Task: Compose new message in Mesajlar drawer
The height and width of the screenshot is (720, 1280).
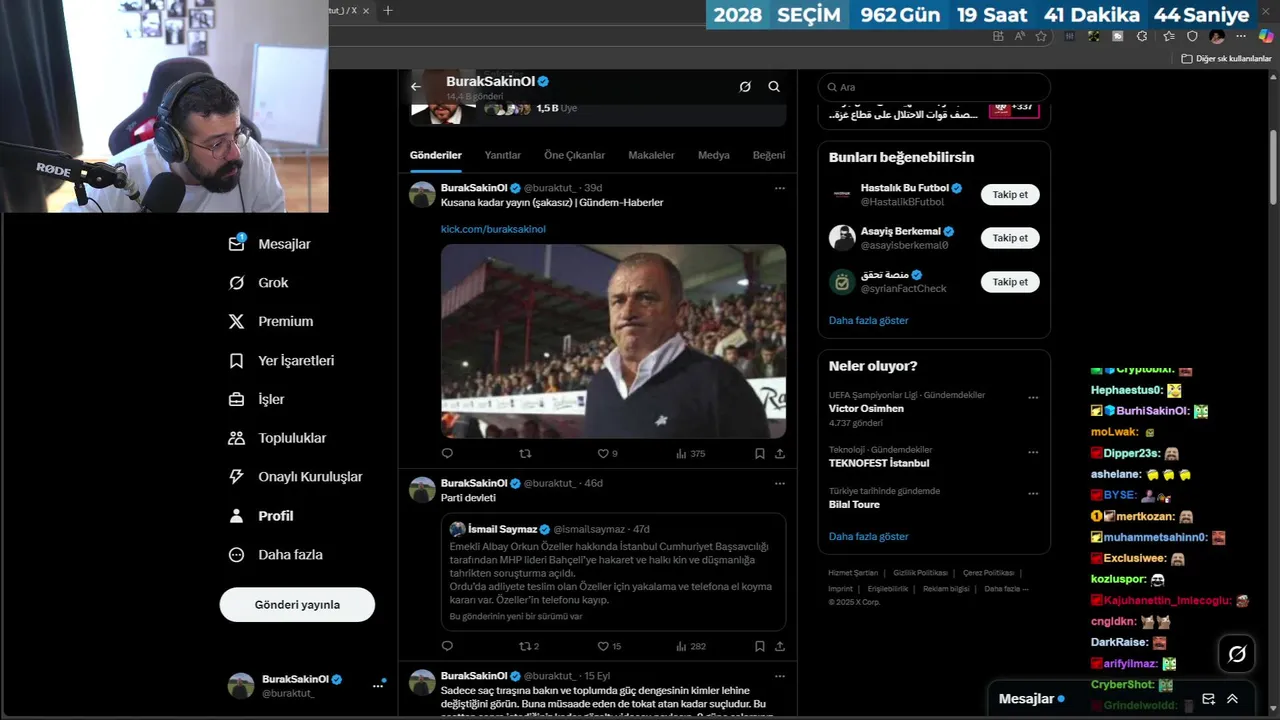Action: tap(1208, 699)
